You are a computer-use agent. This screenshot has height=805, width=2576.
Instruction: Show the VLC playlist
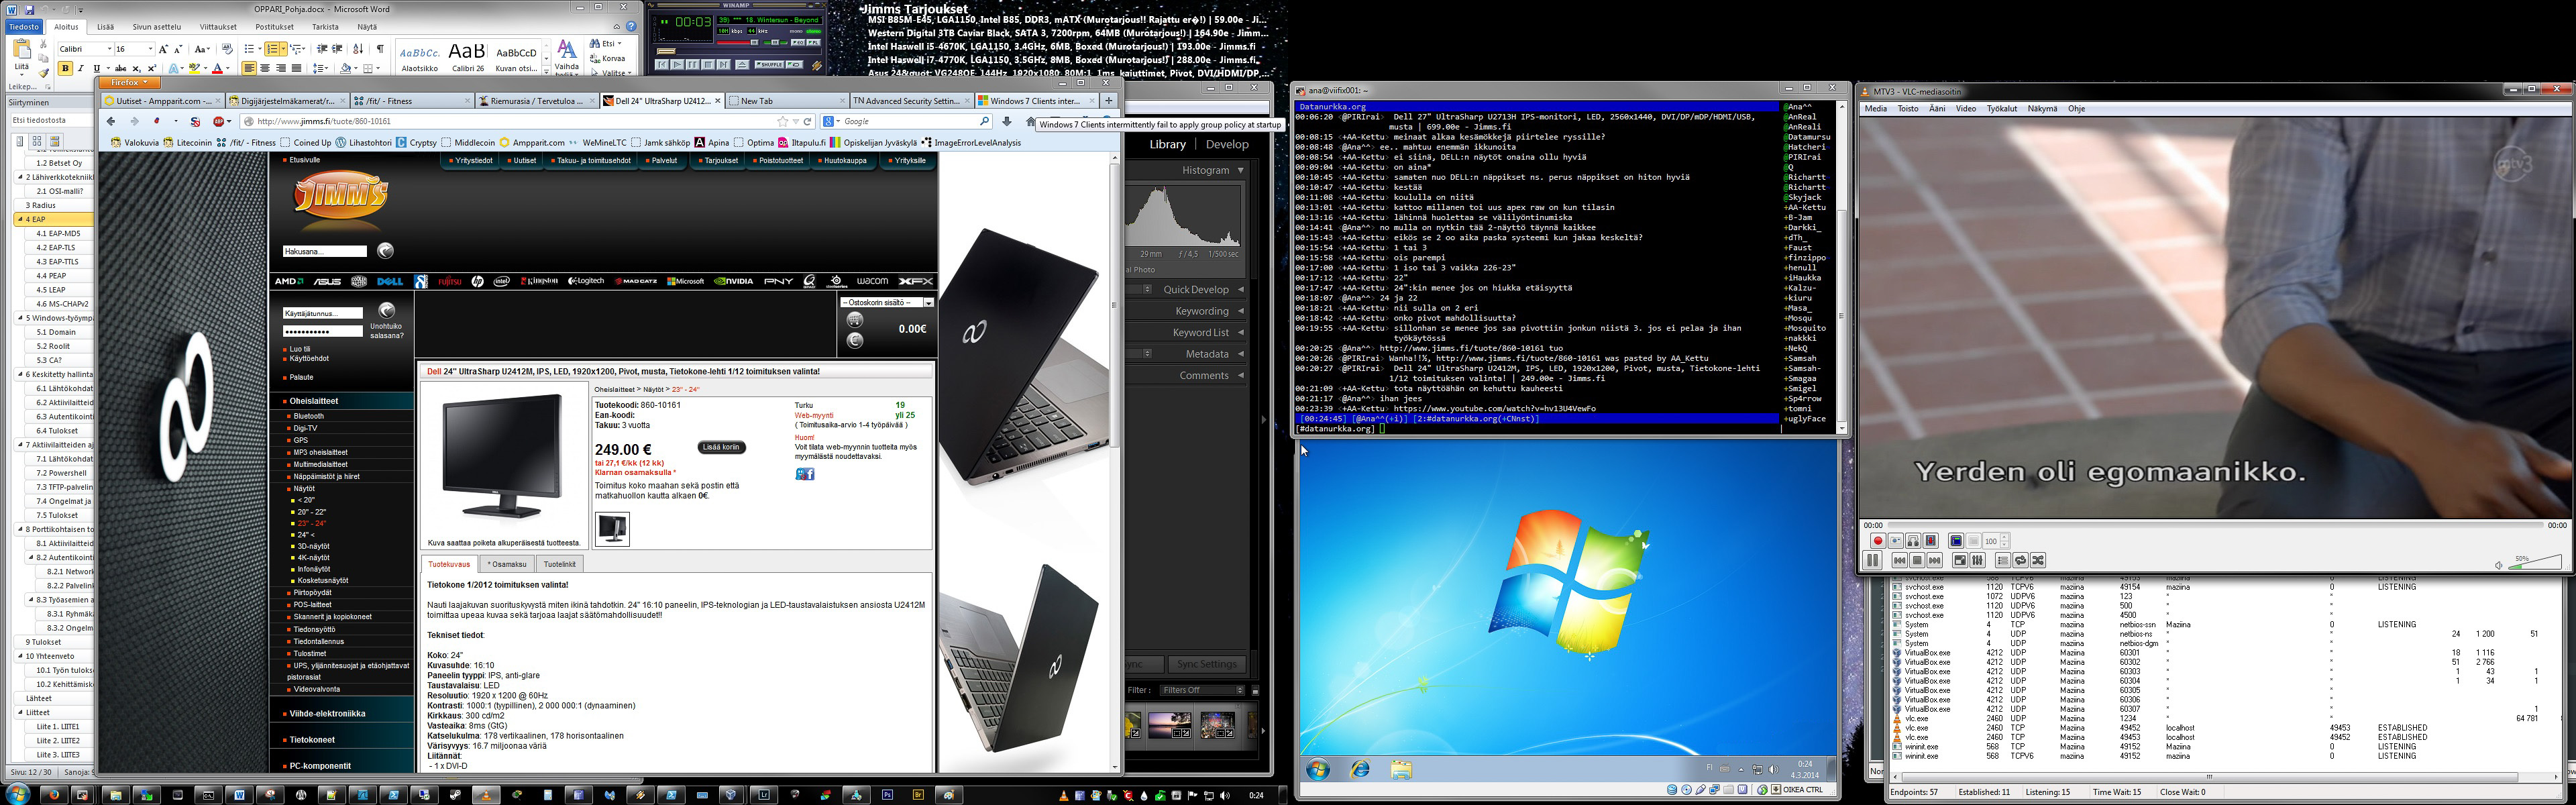pyautogui.click(x=2003, y=560)
